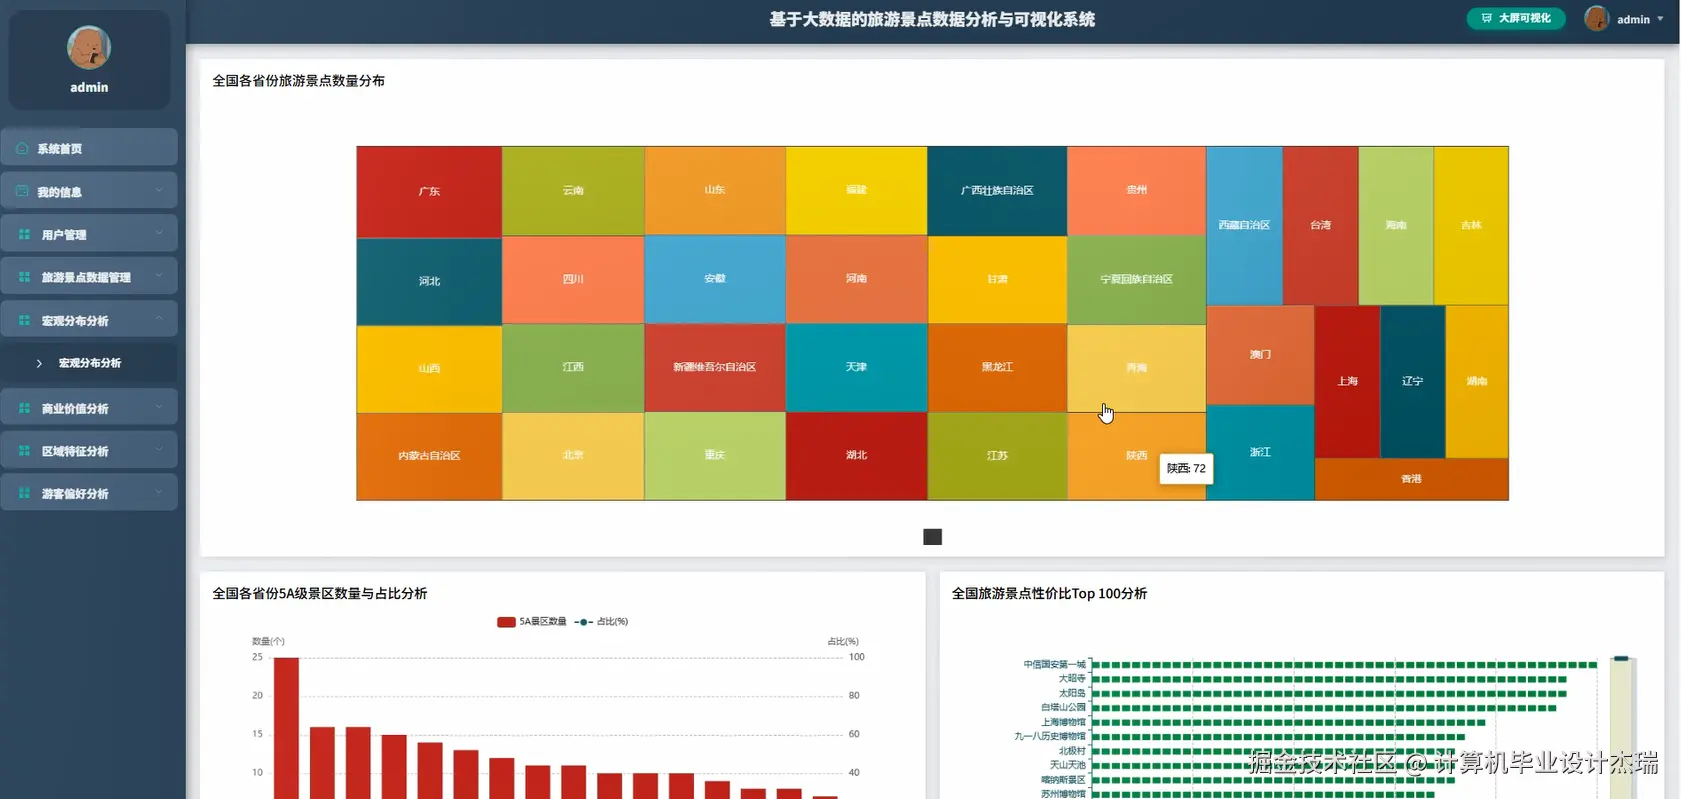Select the 内蒙古自治区 treemap block
Image resolution: width=1681 pixels, height=799 pixels.
(x=429, y=456)
